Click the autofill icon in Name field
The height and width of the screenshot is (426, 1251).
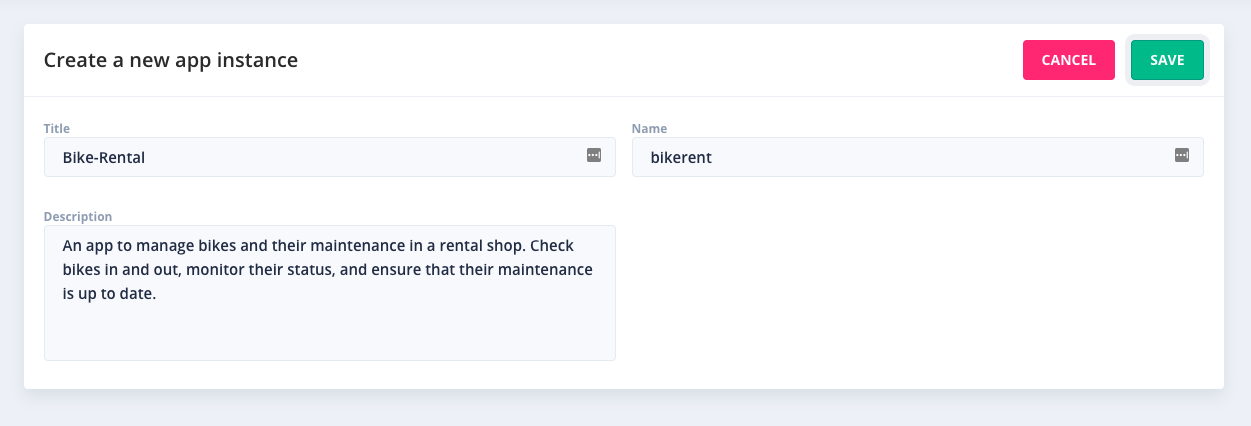click(1182, 155)
